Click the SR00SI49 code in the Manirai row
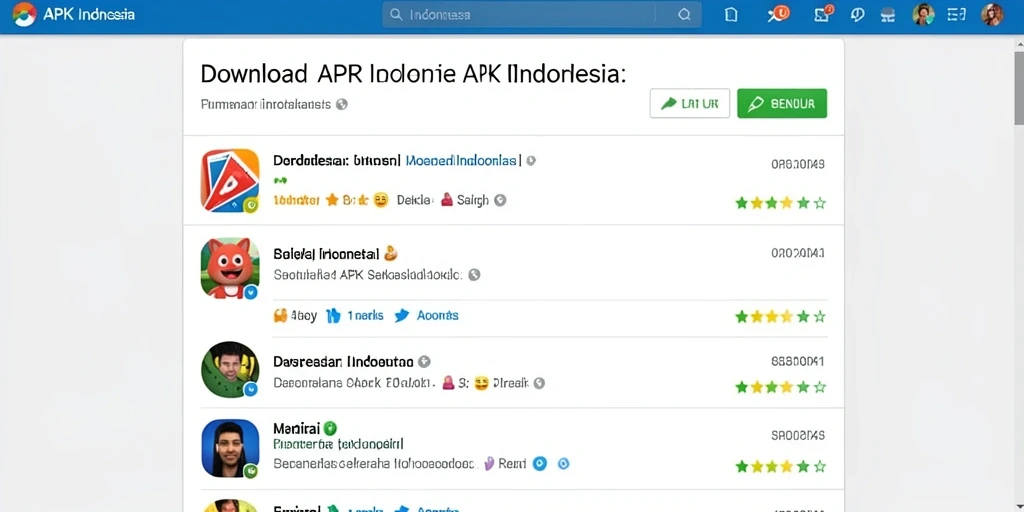Screen dimensions: 1024x512 click(x=798, y=434)
